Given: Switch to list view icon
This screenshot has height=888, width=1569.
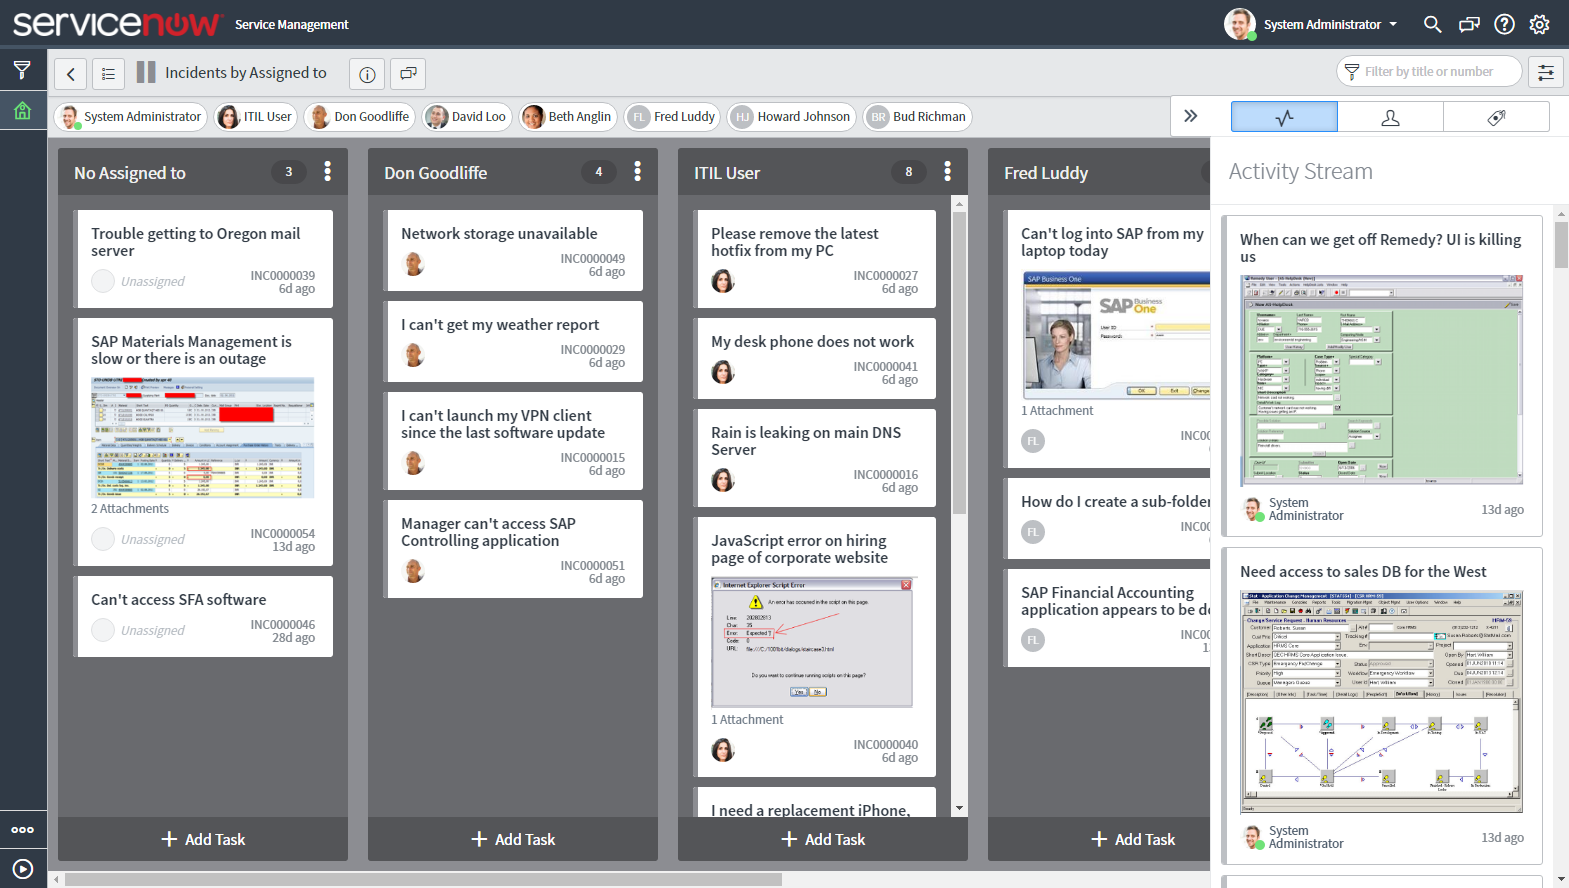Looking at the screenshot, I should click(108, 73).
